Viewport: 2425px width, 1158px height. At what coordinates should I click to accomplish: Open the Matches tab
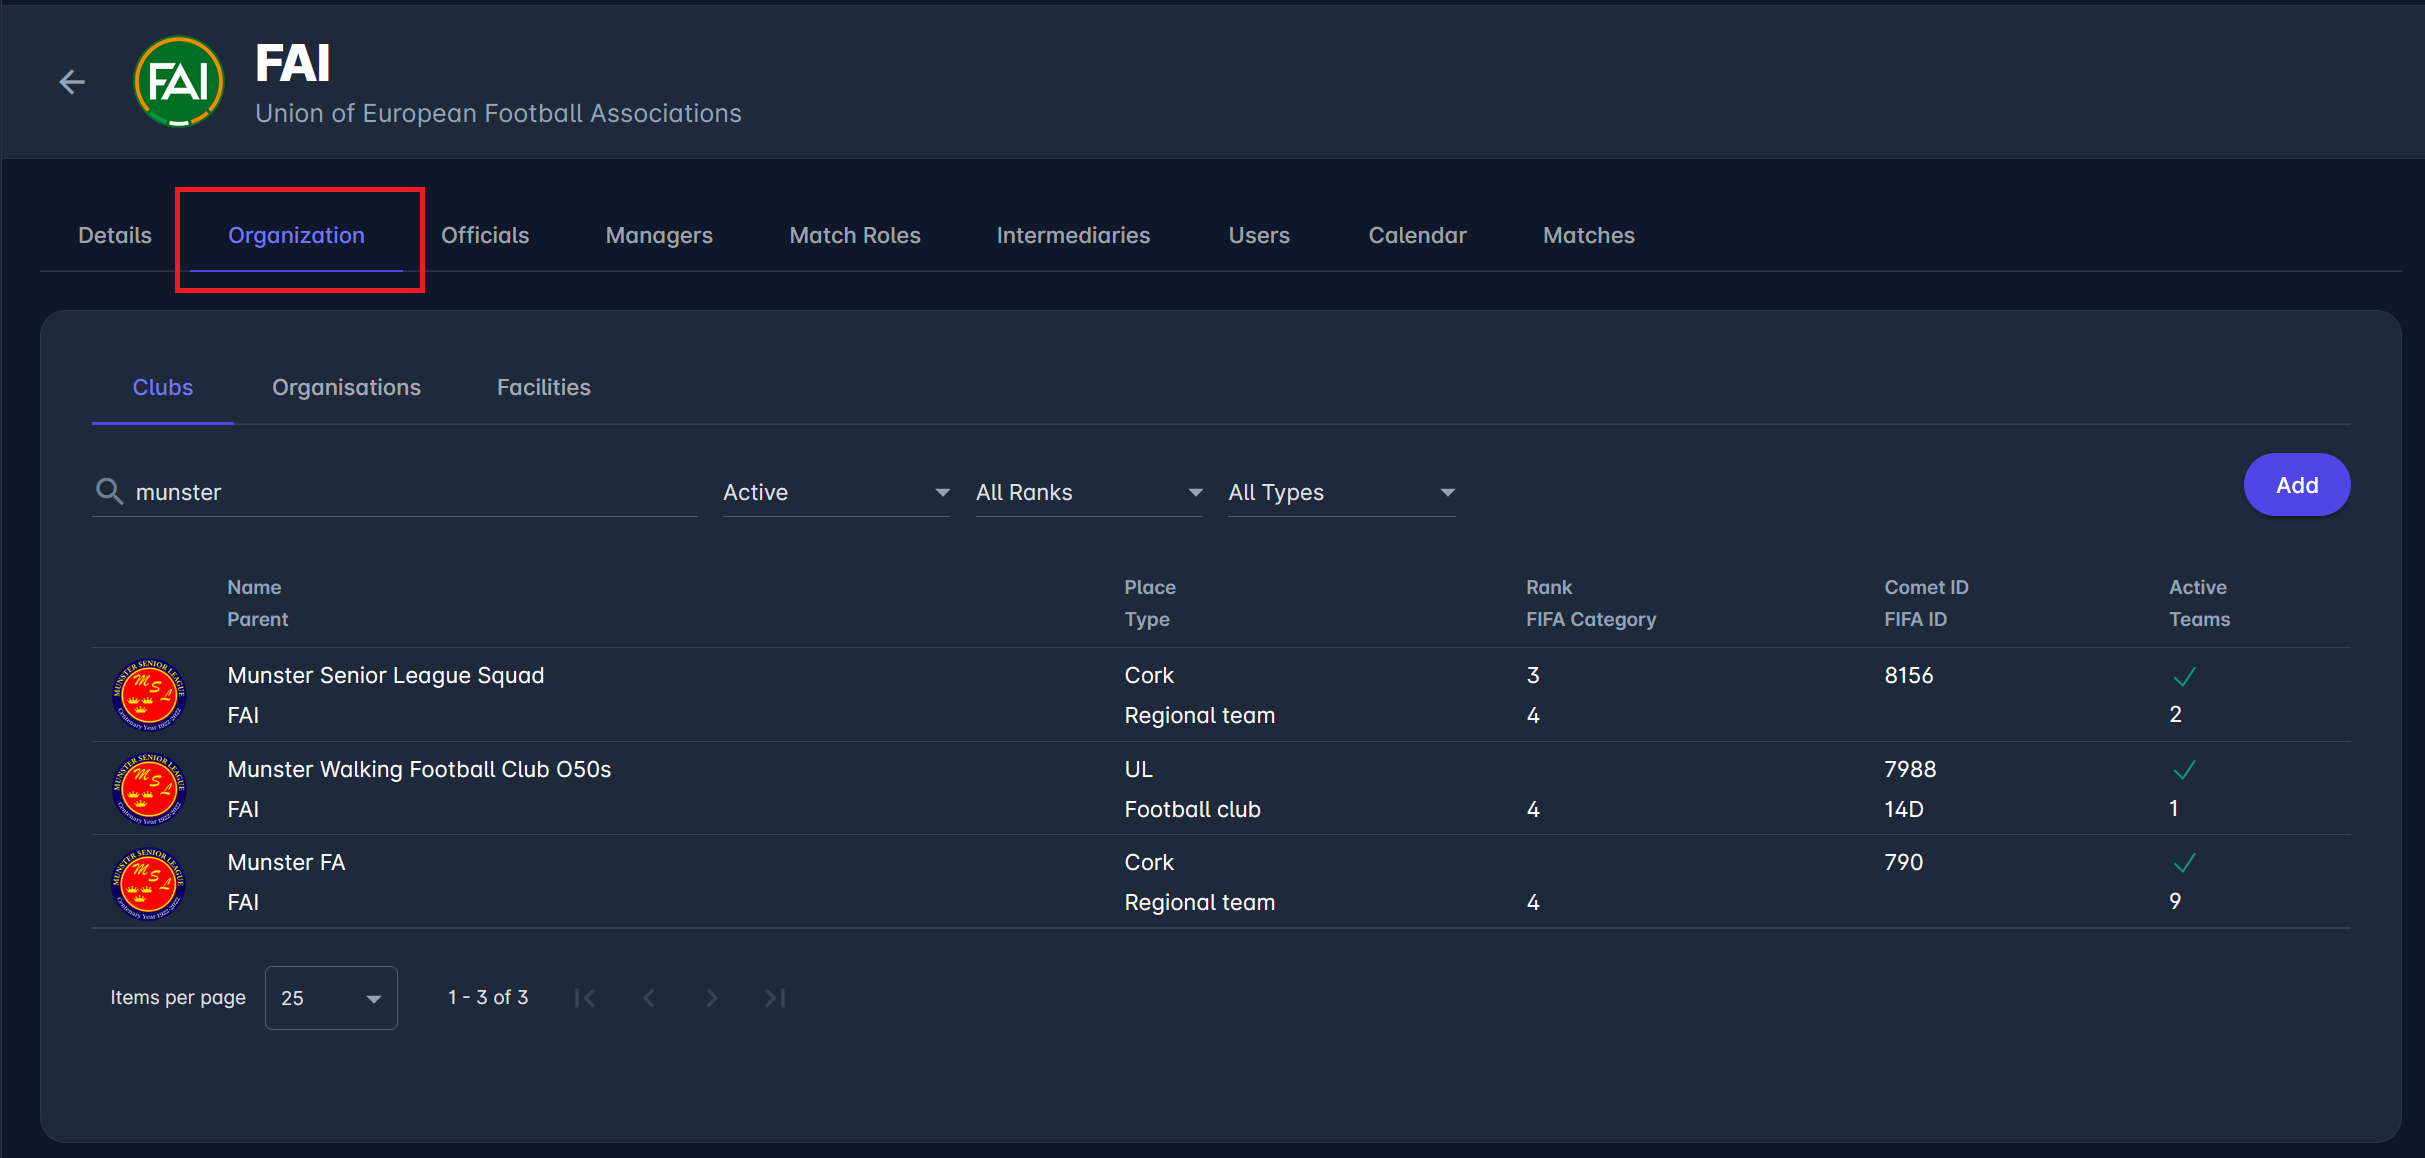click(1589, 235)
